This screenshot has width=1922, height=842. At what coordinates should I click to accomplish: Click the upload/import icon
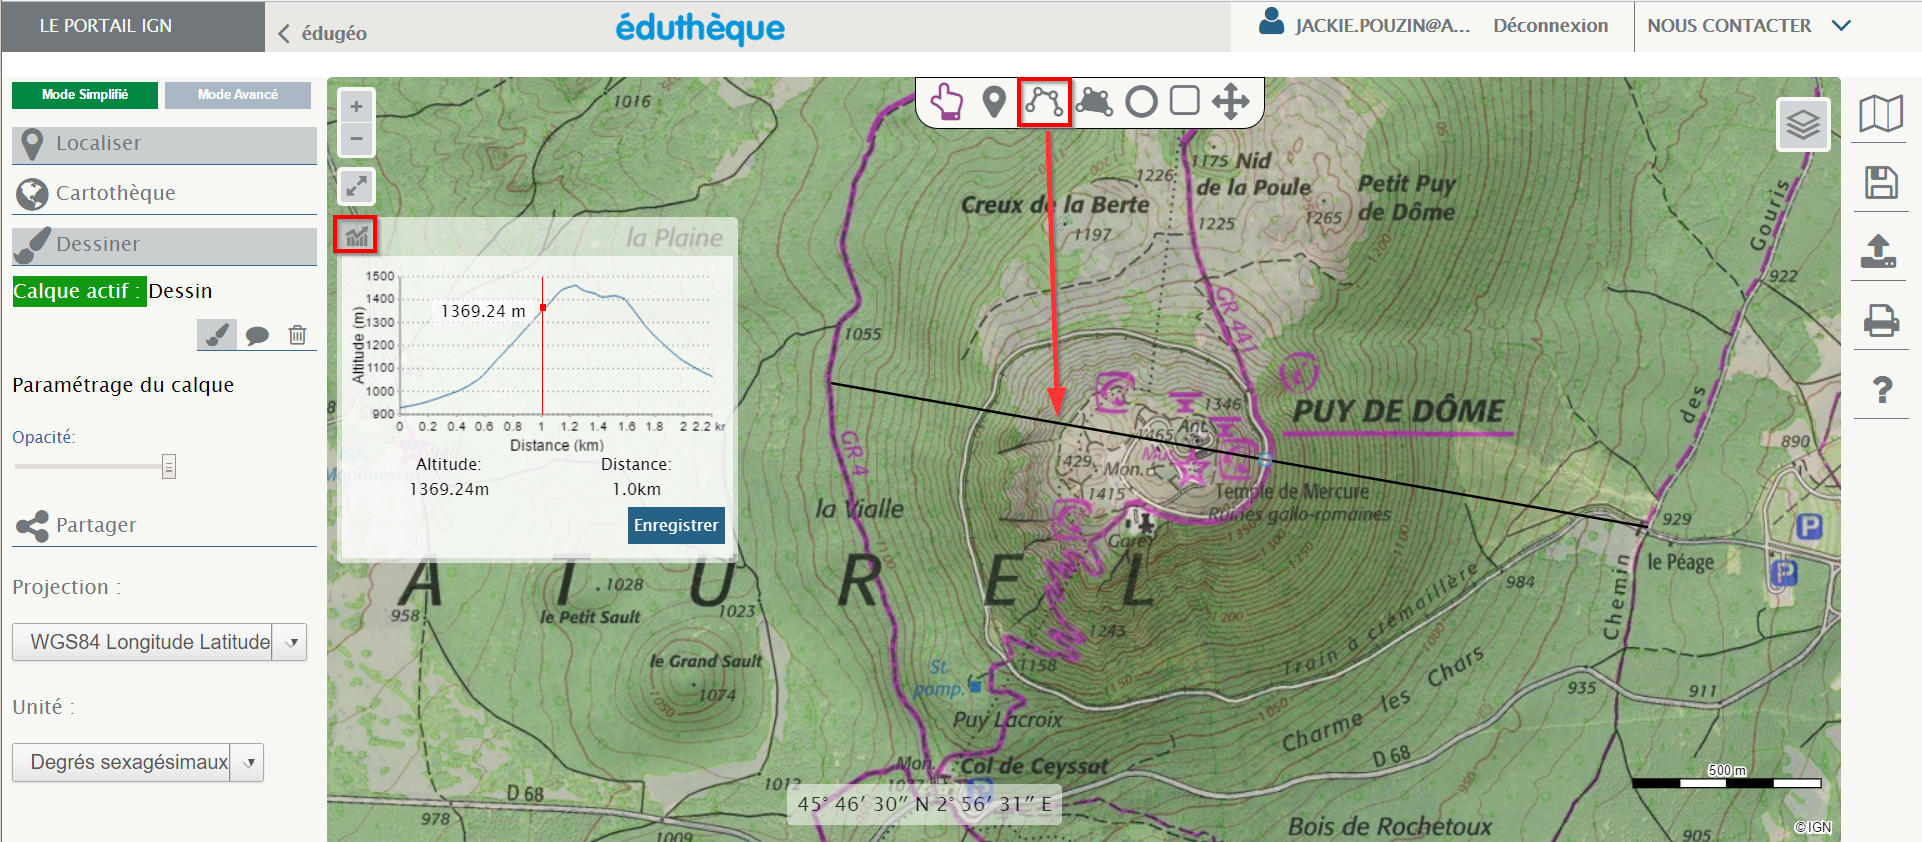(x=1879, y=251)
